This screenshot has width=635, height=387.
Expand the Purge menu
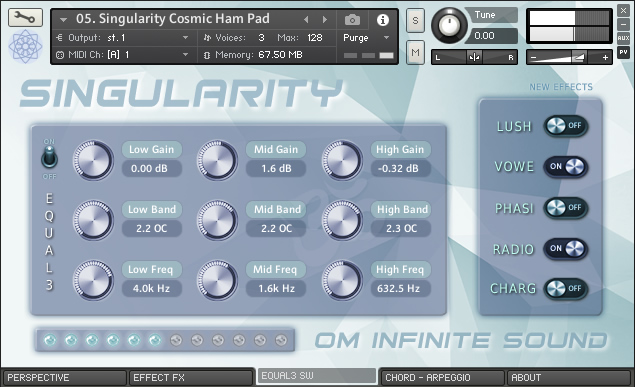(x=366, y=38)
